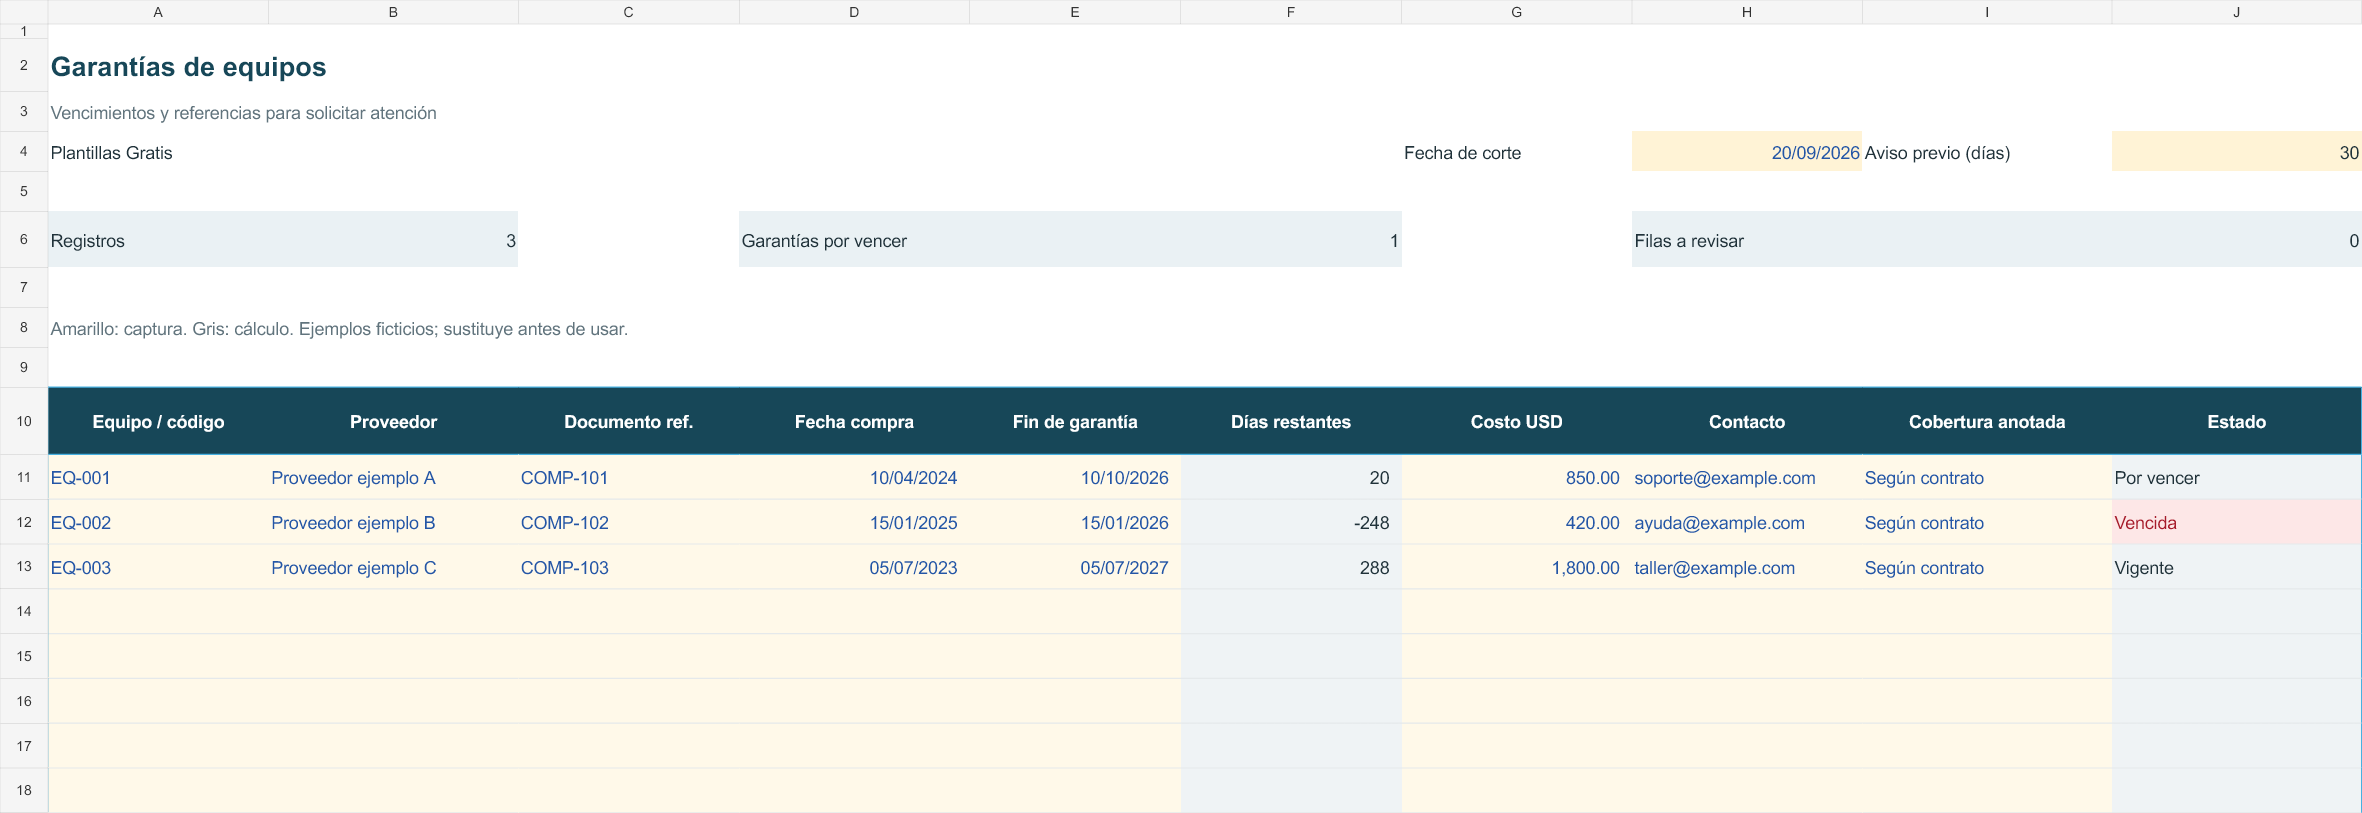Click the 'Contacto' column header
Image resolution: width=2362 pixels, height=813 pixels.
pos(1747,422)
